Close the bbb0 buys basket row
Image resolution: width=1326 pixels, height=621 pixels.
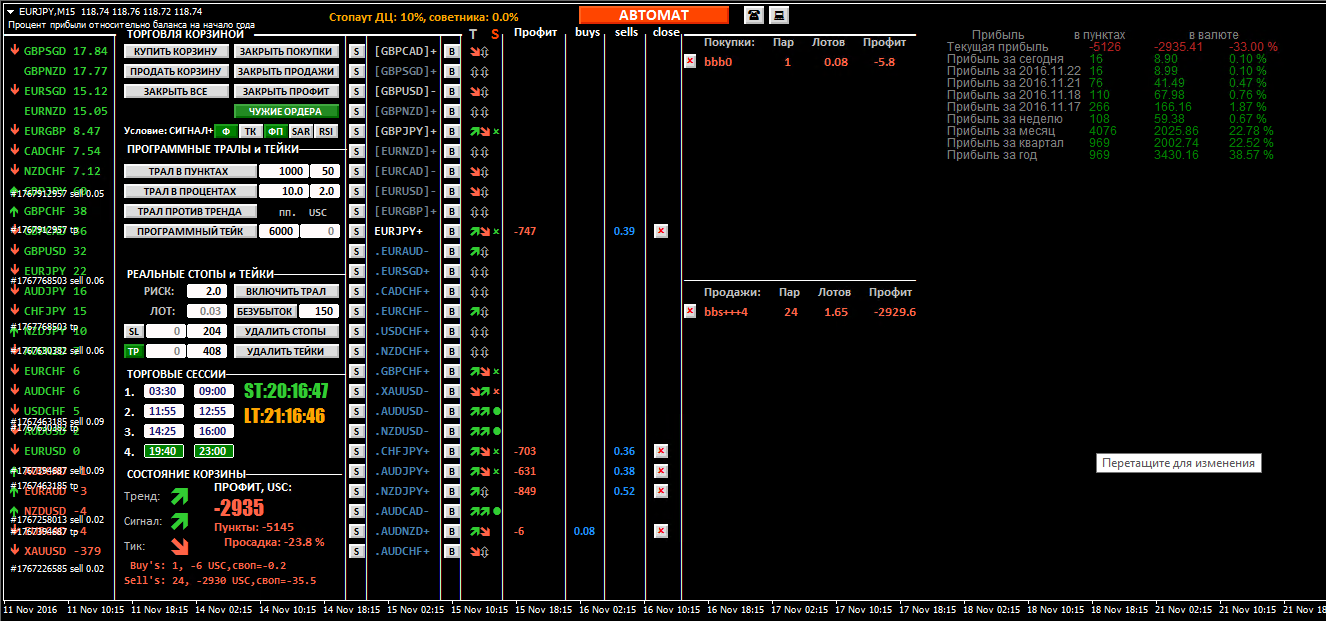click(690, 61)
